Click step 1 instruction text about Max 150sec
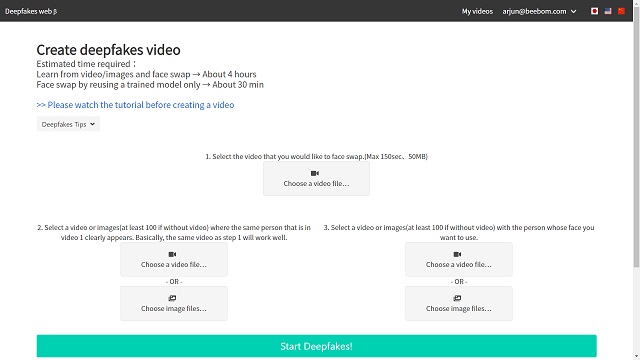The width and height of the screenshot is (640, 360). [316, 156]
